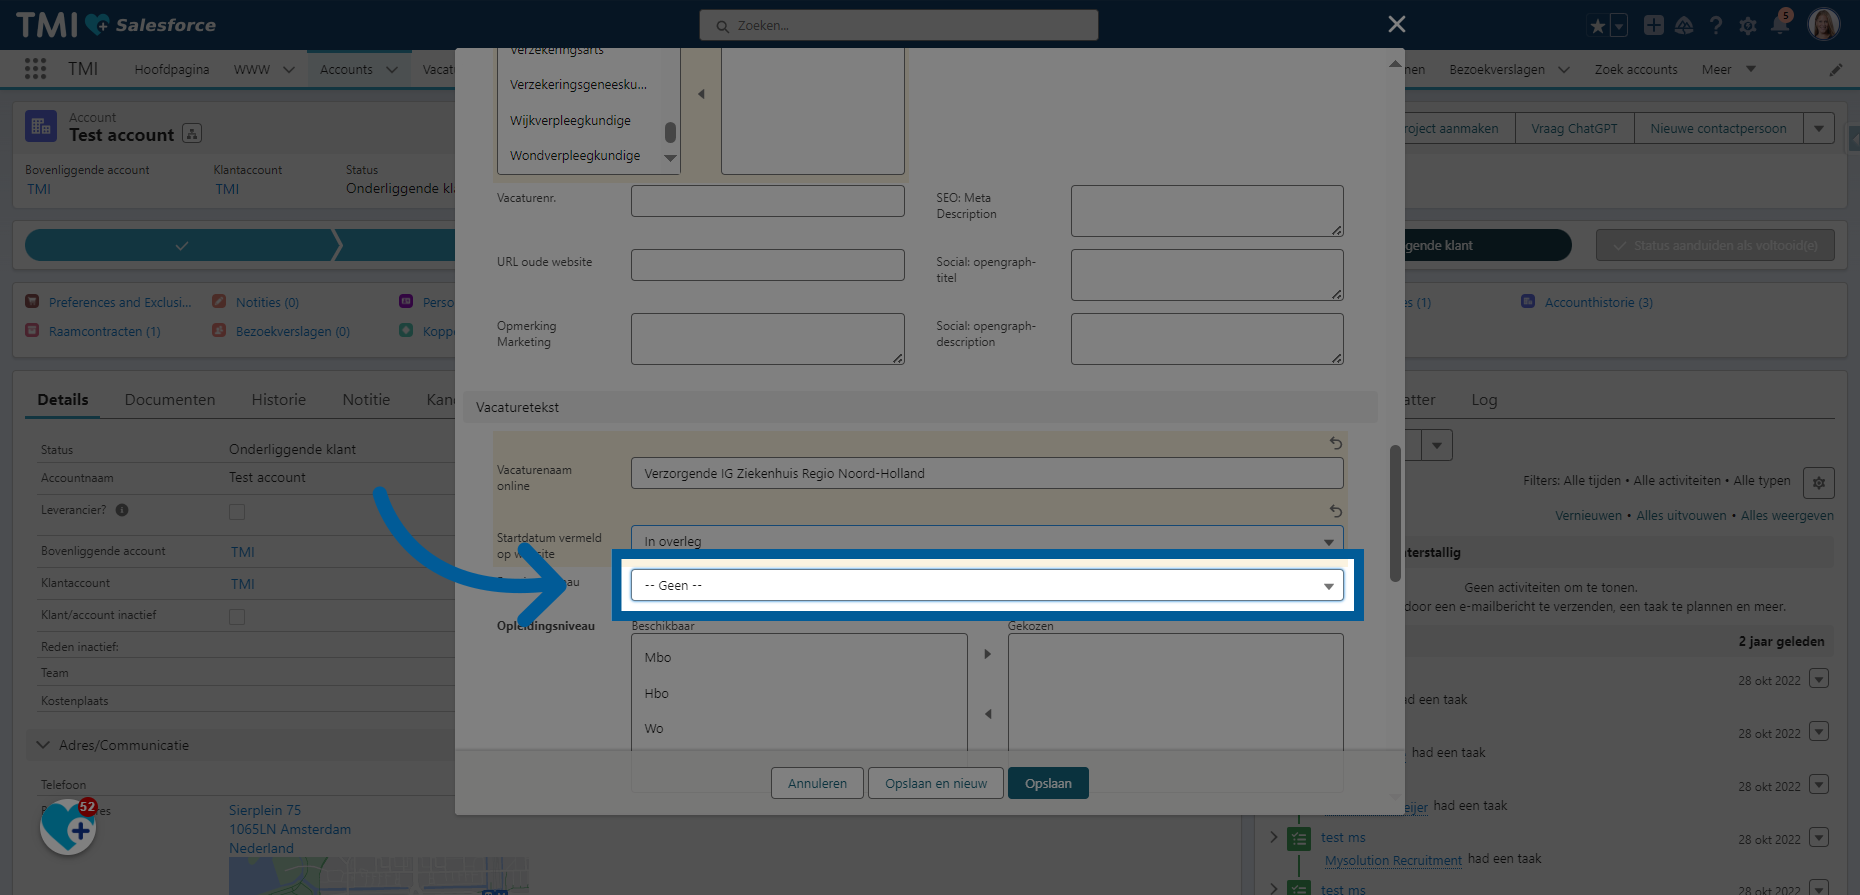Open the Bezoekverslagen (0) related link
1860x895 pixels.
293,331
